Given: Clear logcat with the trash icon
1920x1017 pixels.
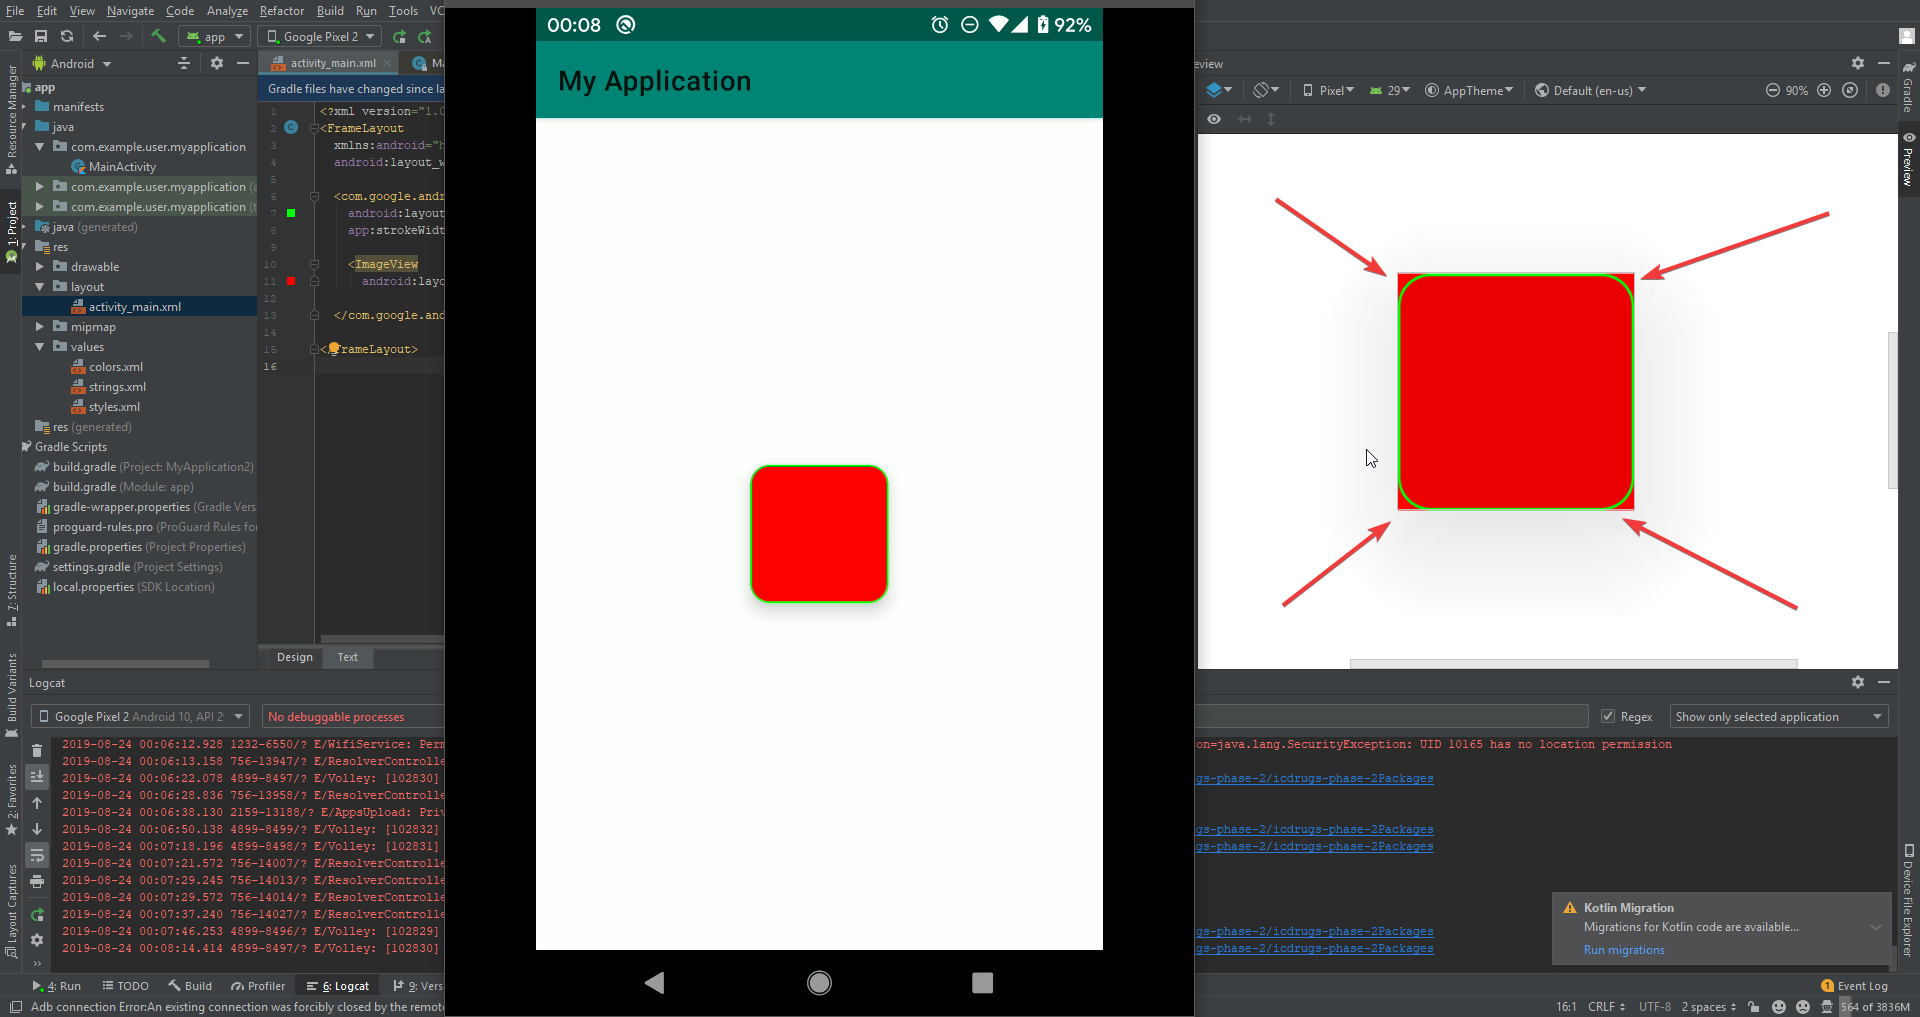Looking at the screenshot, I should pyautogui.click(x=37, y=751).
